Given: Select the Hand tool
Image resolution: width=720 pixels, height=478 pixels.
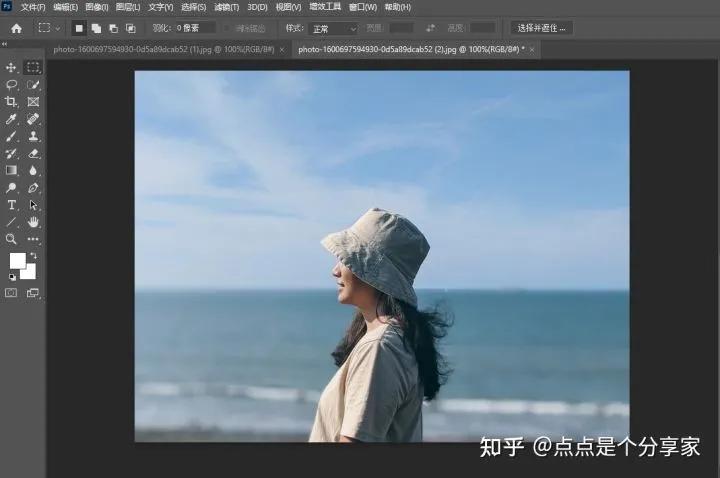Looking at the screenshot, I should [33, 222].
